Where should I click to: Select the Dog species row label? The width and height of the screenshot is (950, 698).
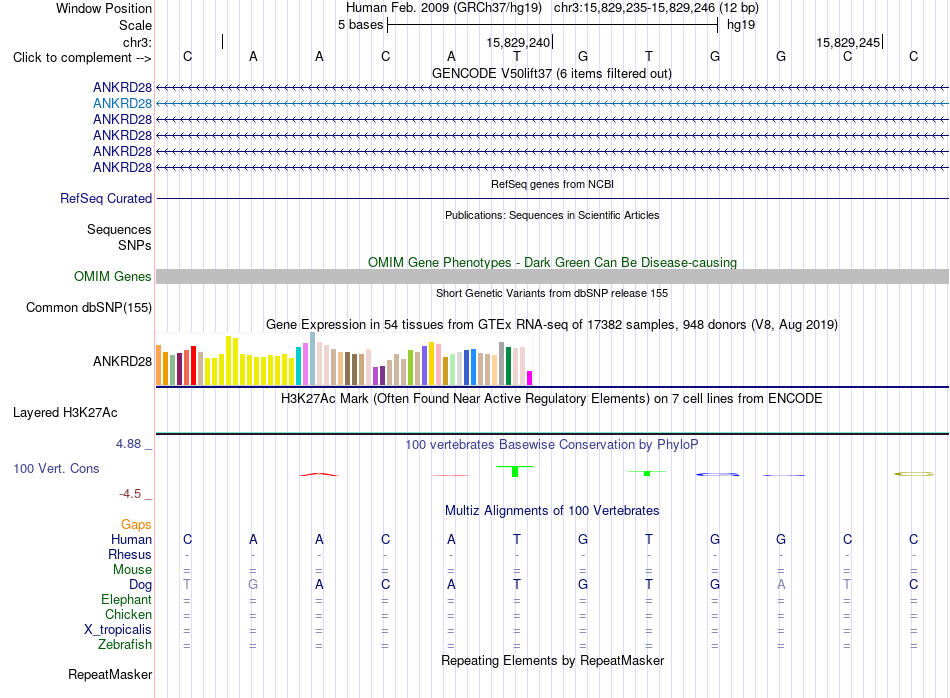point(140,585)
